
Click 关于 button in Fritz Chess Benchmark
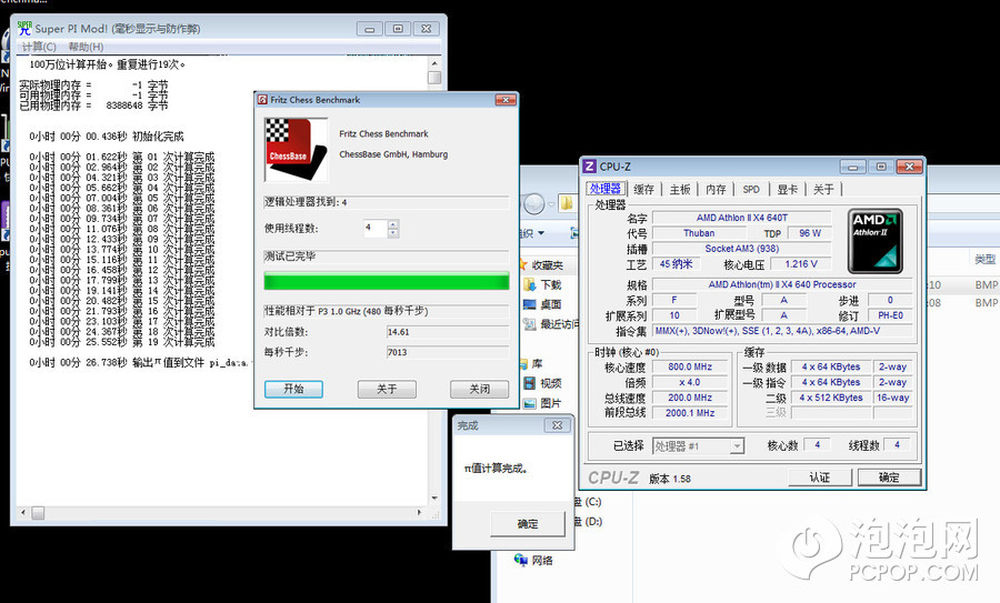pos(386,389)
